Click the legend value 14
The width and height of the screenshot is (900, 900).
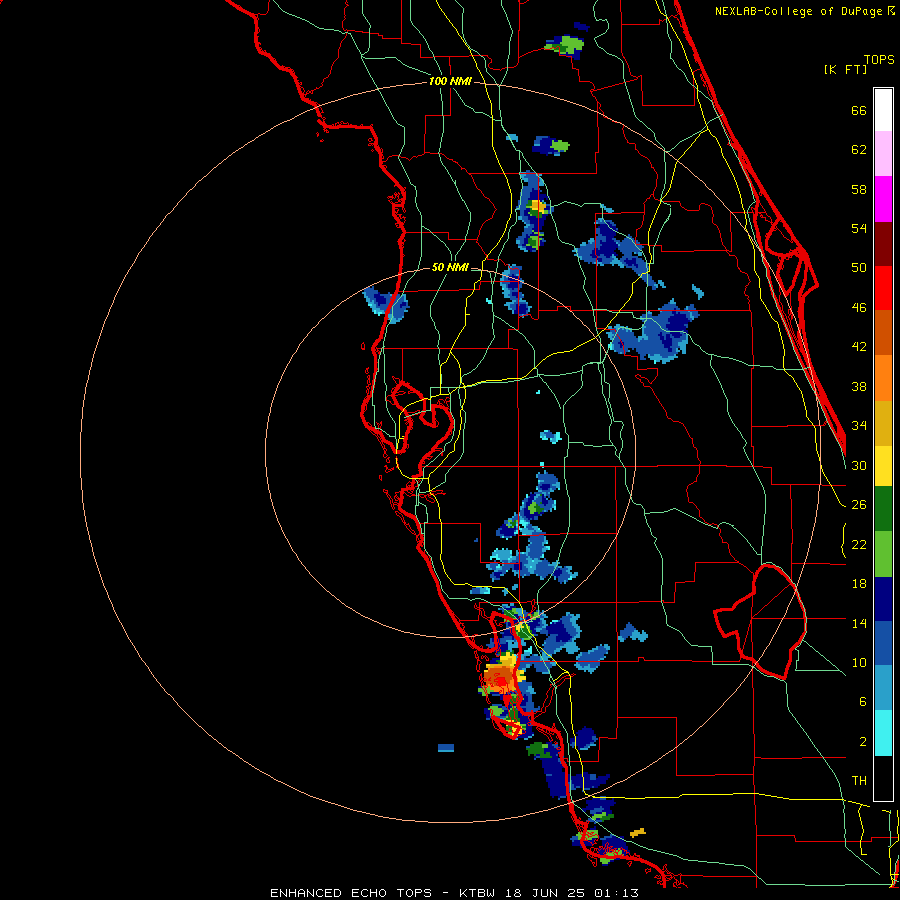point(859,623)
